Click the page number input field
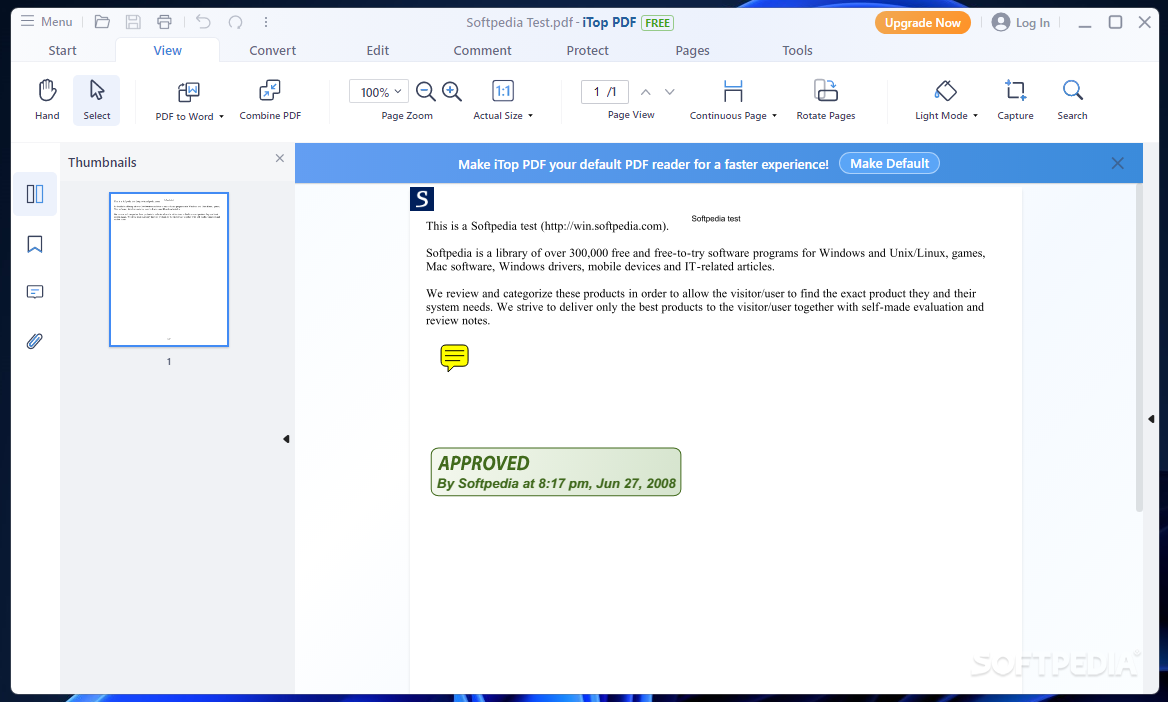This screenshot has width=1168, height=702. tap(605, 92)
